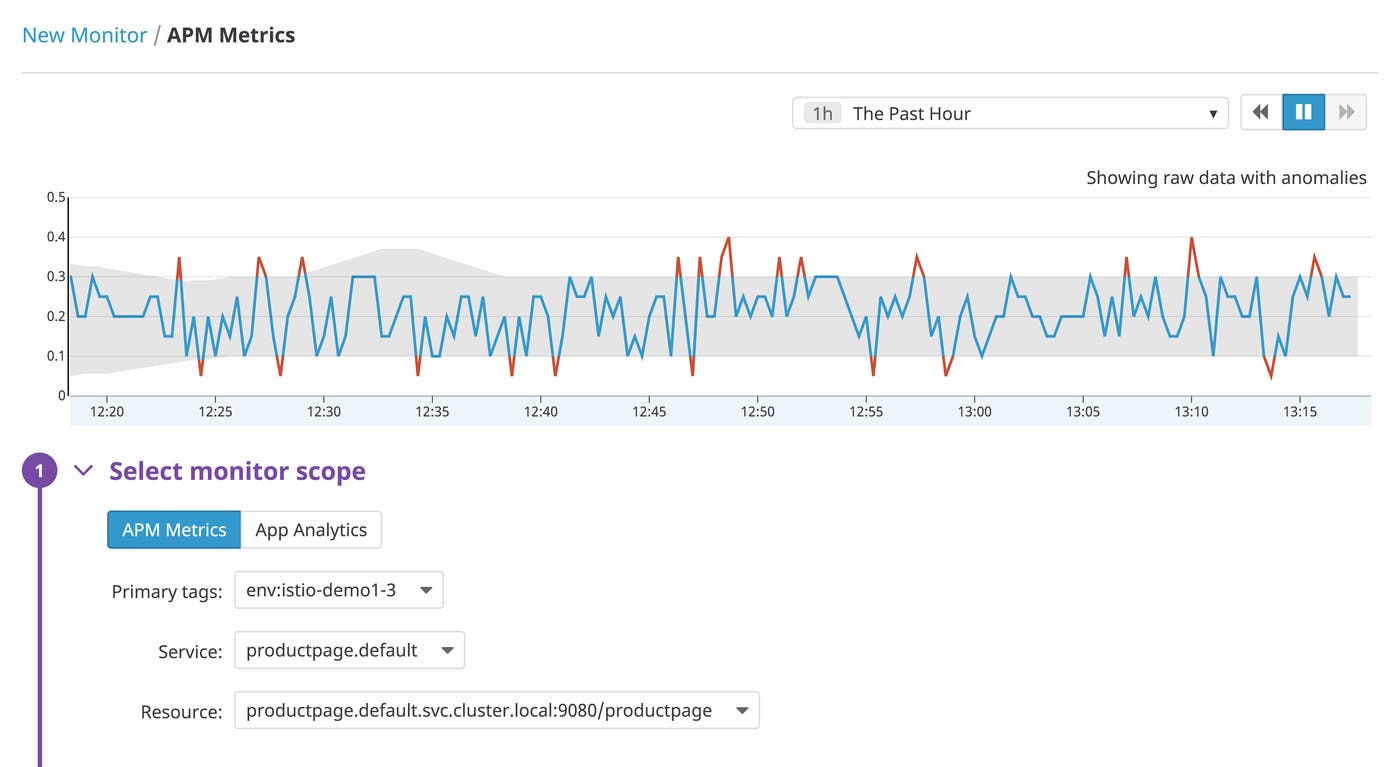This screenshot has width=1400, height=767.
Task: Switch to the App Analytics tab
Action: (x=311, y=530)
